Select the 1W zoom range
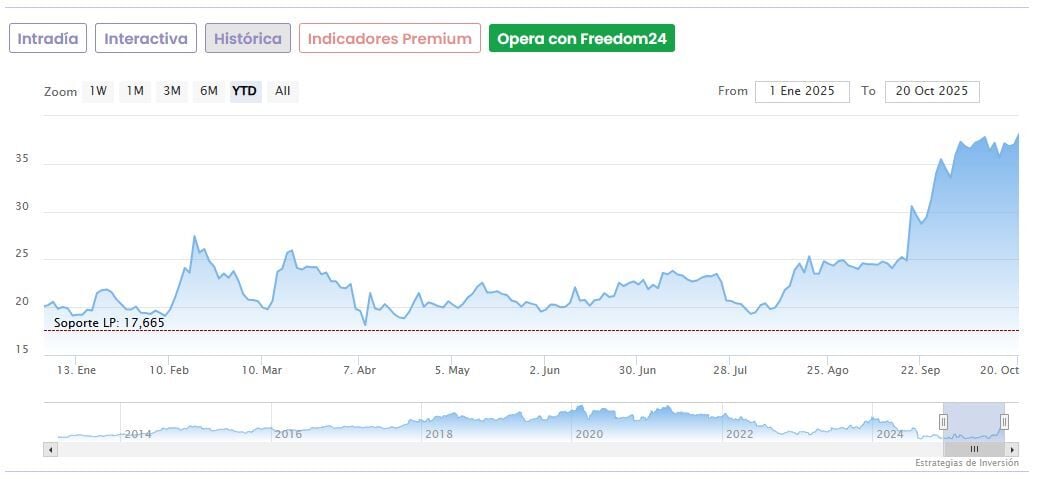 click(98, 91)
